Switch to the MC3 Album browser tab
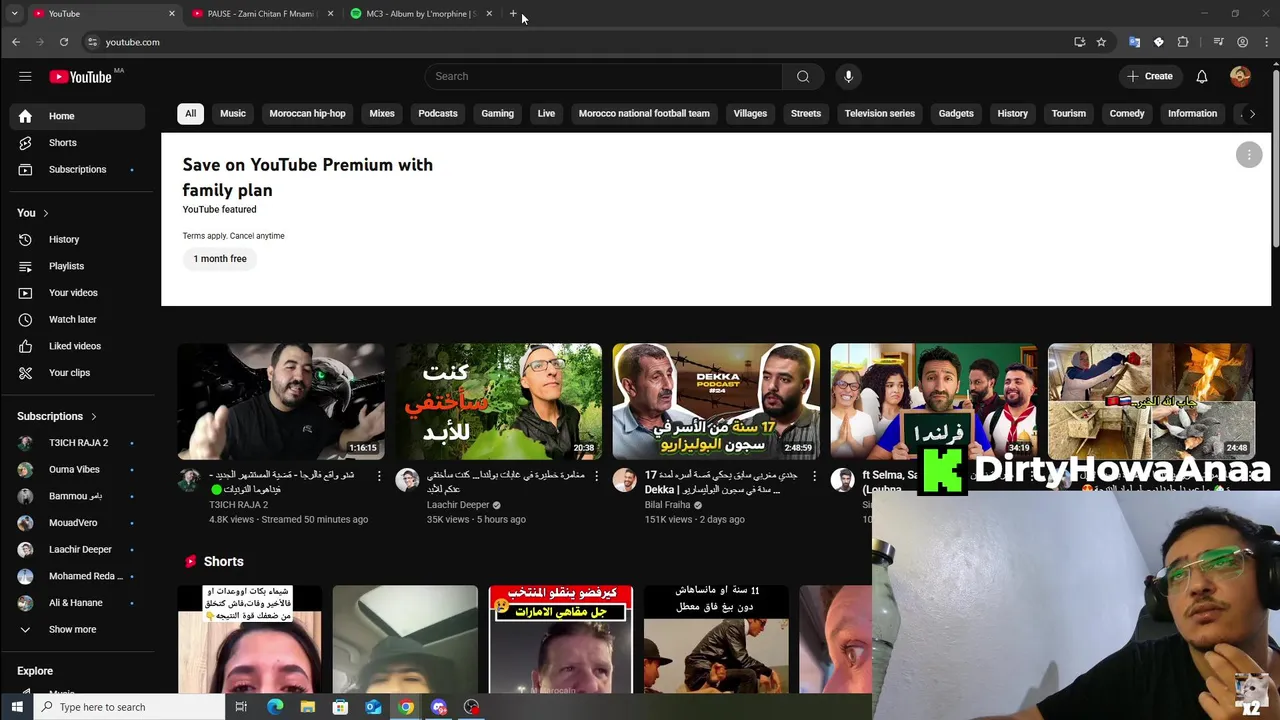The height and width of the screenshot is (720, 1280). pyautogui.click(x=420, y=14)
